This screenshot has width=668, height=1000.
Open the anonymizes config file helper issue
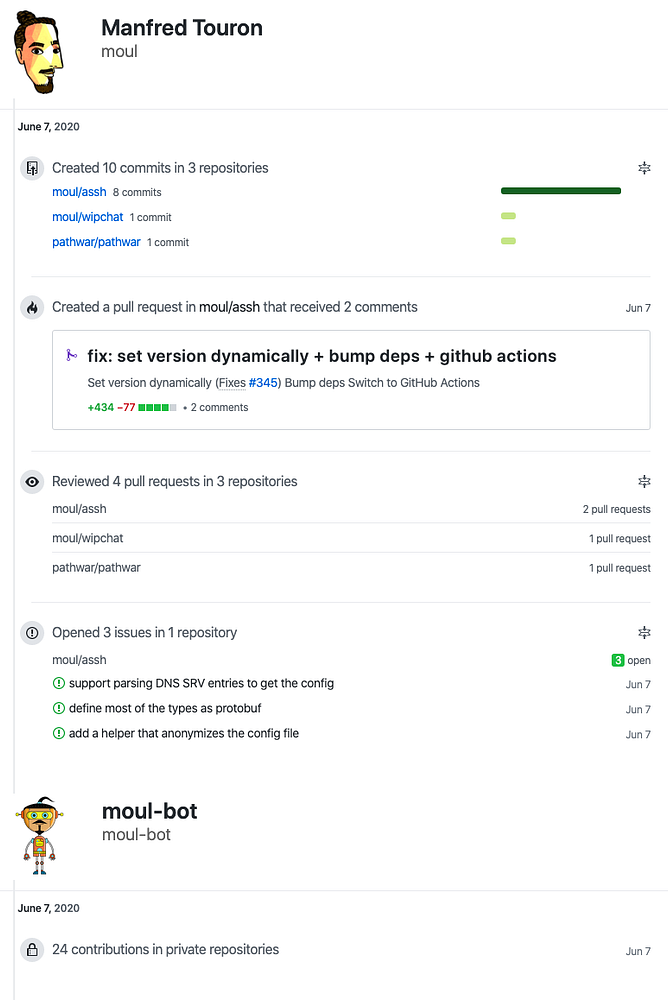184,734
